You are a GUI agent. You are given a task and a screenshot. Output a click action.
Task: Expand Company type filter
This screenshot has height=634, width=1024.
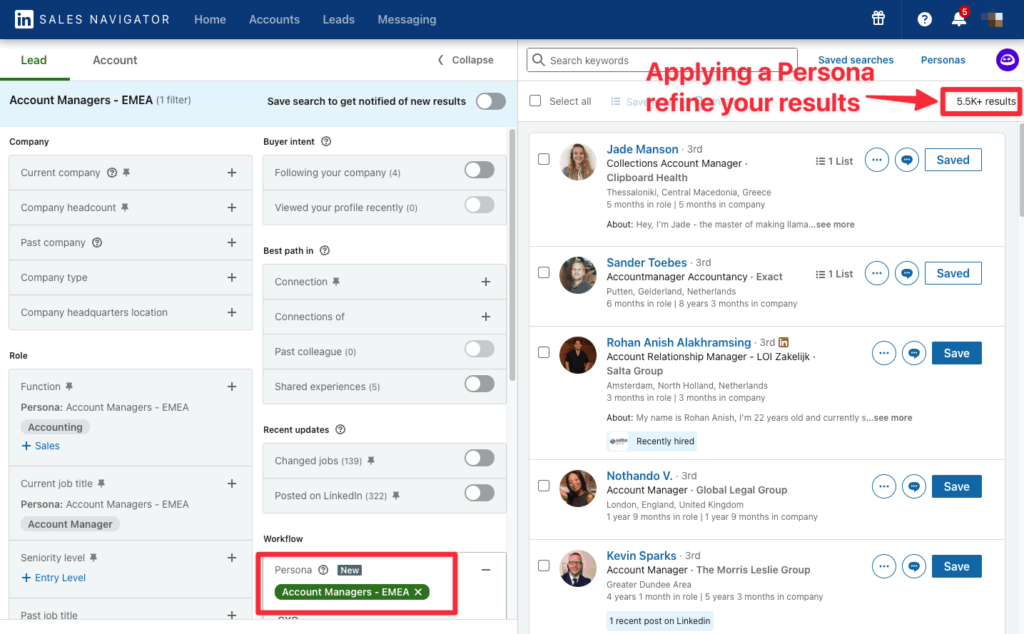(x=232, y=277)
